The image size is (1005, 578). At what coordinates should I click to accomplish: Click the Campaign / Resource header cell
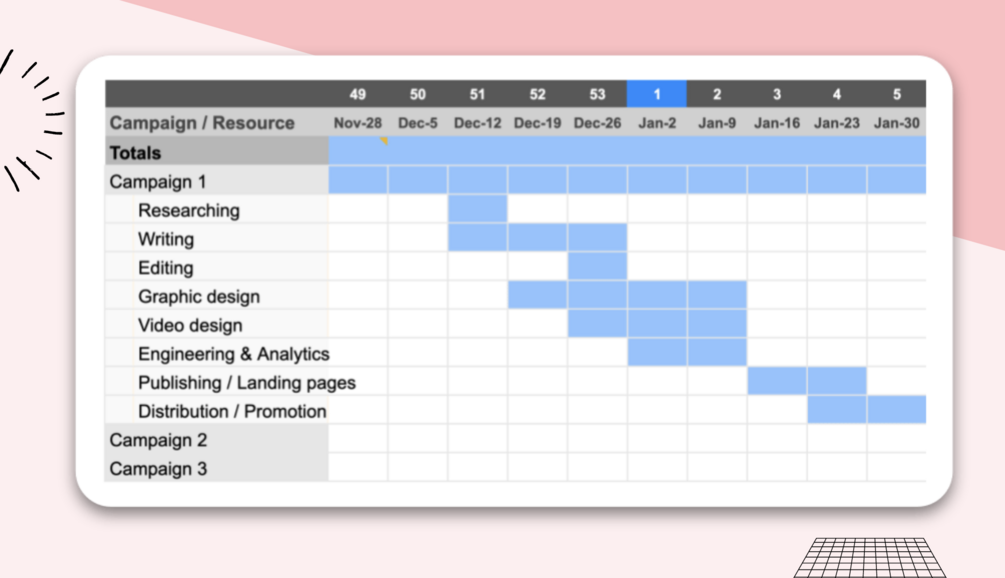coord(202,123)
